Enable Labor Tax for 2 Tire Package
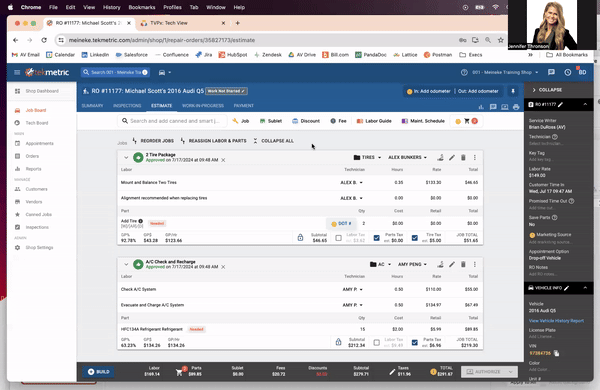 pos(338,238)
